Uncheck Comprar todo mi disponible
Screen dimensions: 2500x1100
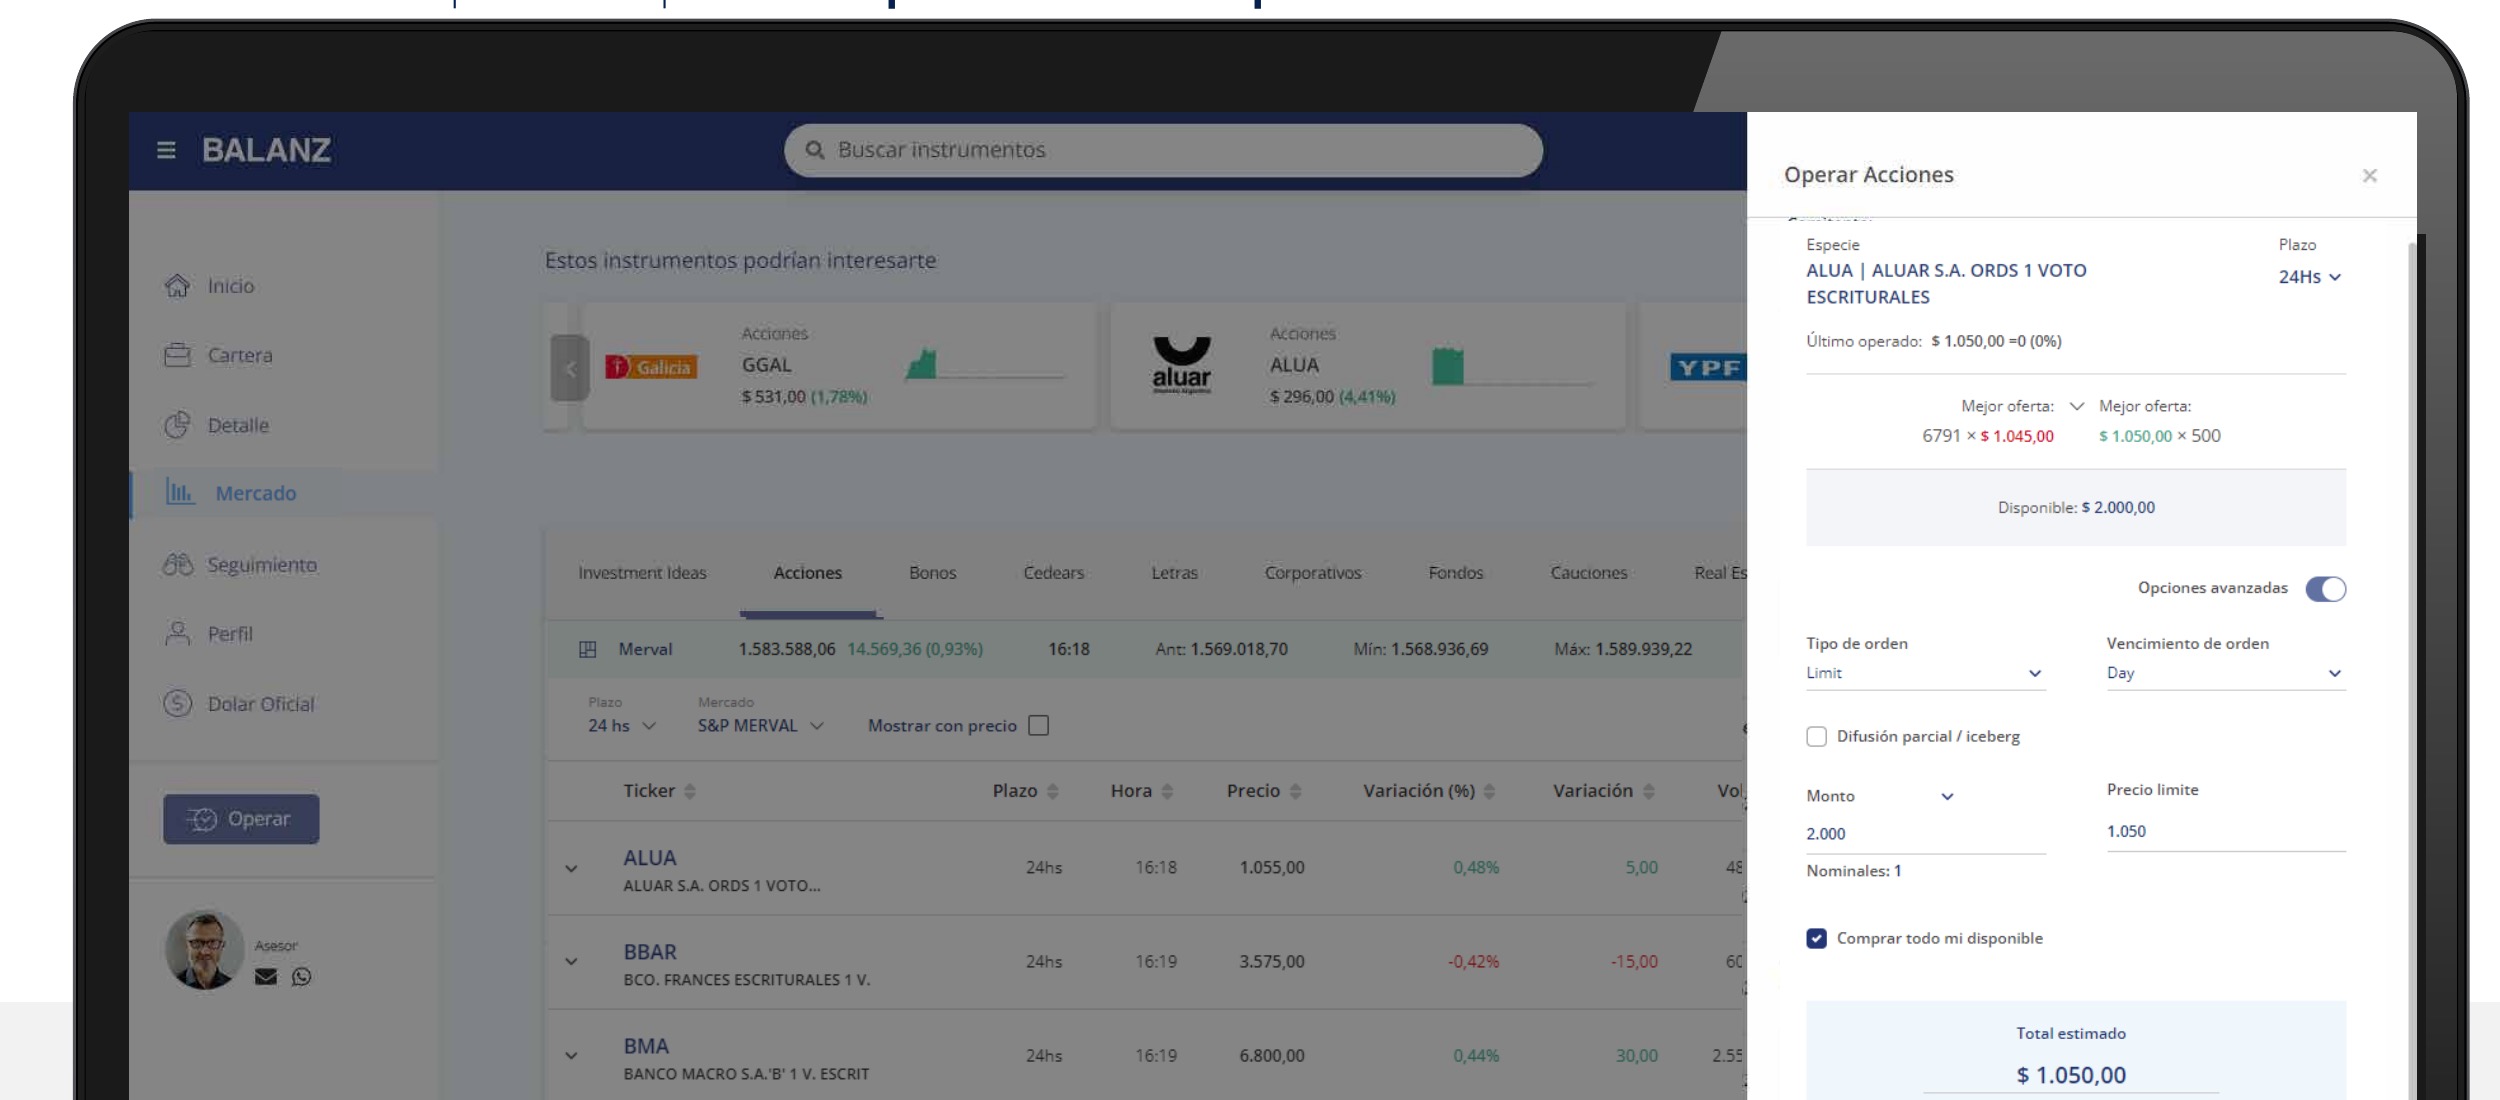coord(1816,939)
